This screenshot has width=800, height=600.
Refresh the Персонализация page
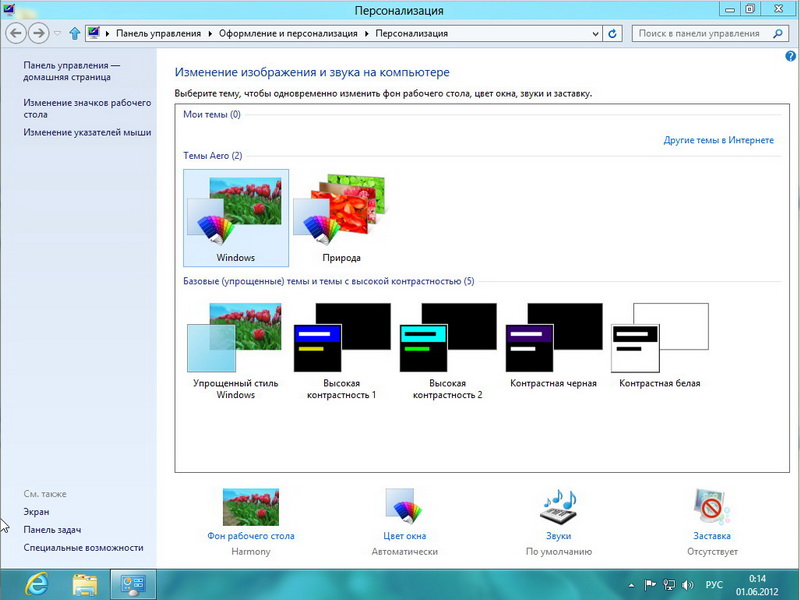tap(612, 34)
